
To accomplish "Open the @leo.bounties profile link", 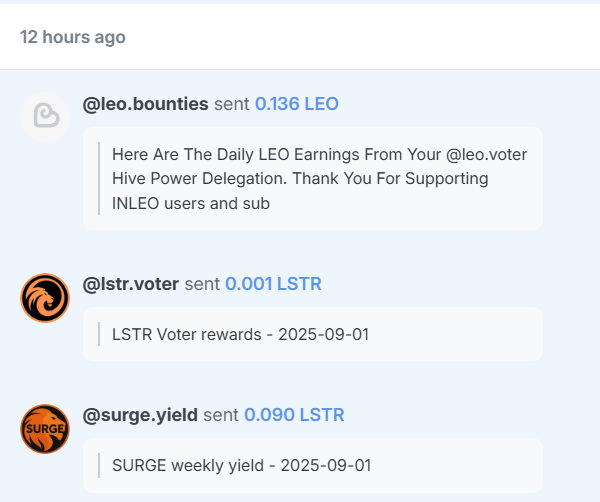I will 146,104.
